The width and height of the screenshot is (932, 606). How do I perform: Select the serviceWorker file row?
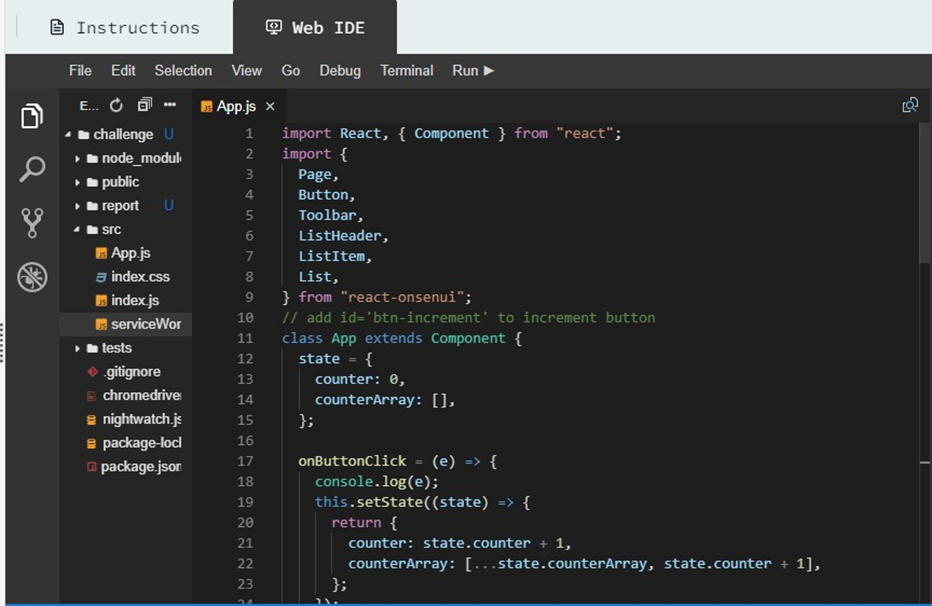point(126,324)
